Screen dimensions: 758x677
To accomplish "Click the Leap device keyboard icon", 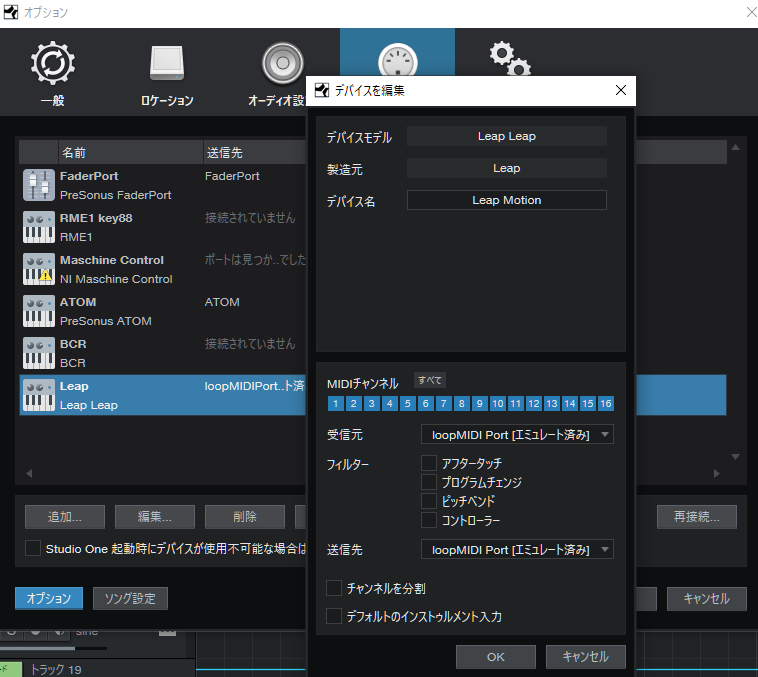I will pos(39,395).
